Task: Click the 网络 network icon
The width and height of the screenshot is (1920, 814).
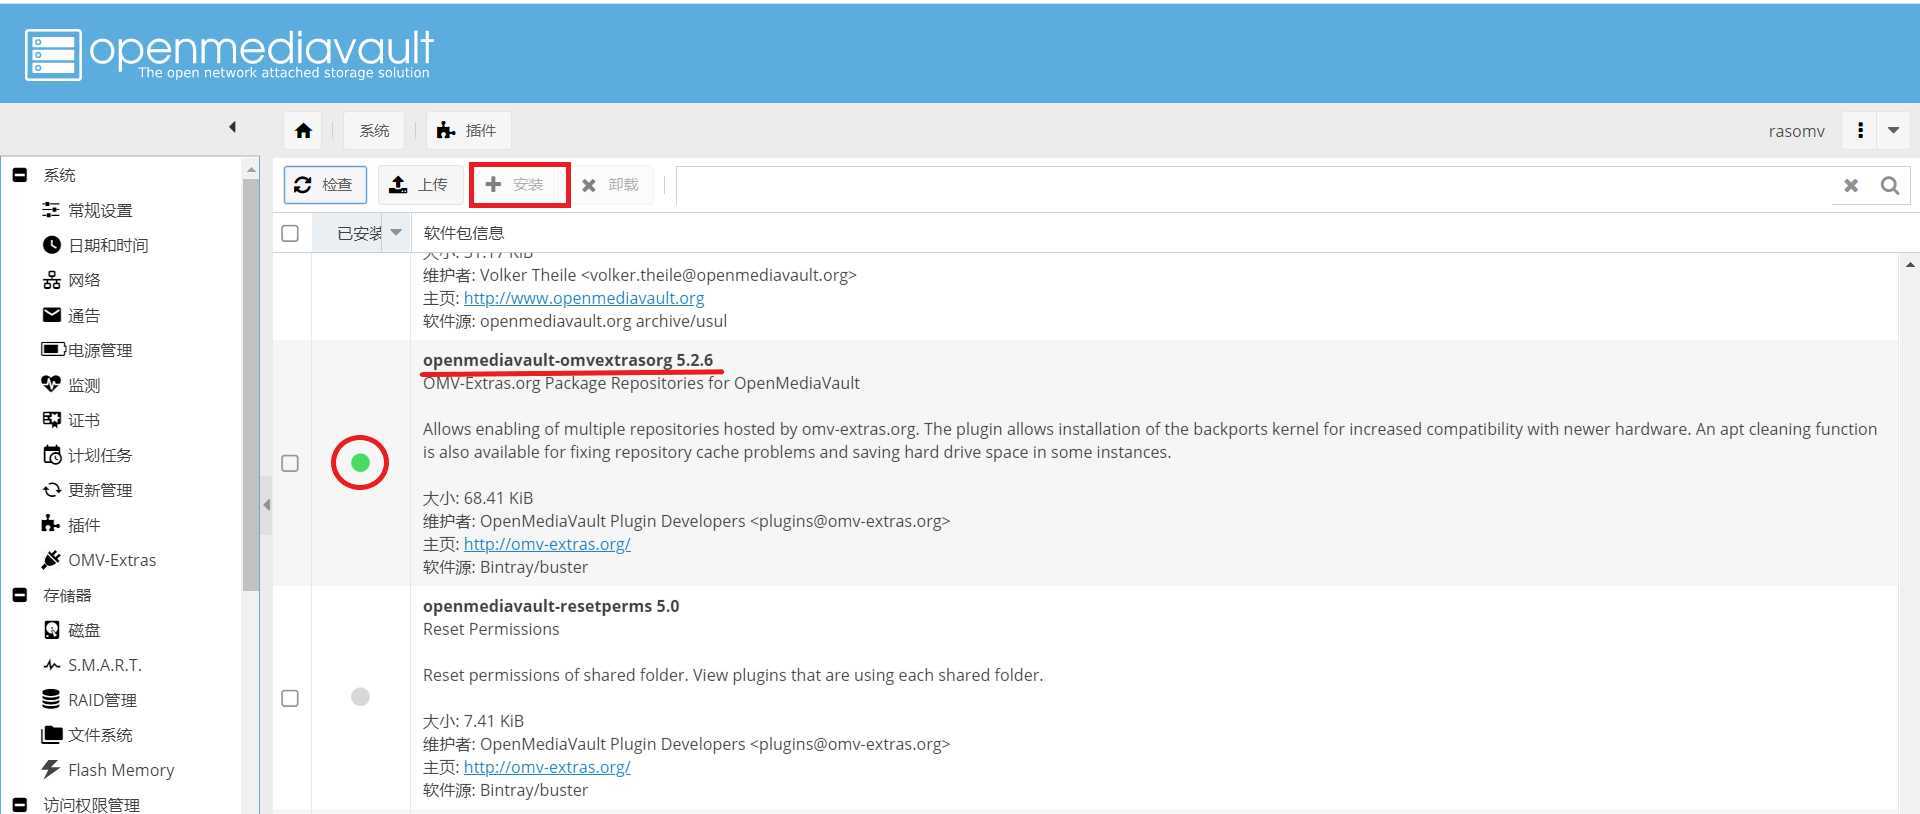Action: (x=52, y=279)
